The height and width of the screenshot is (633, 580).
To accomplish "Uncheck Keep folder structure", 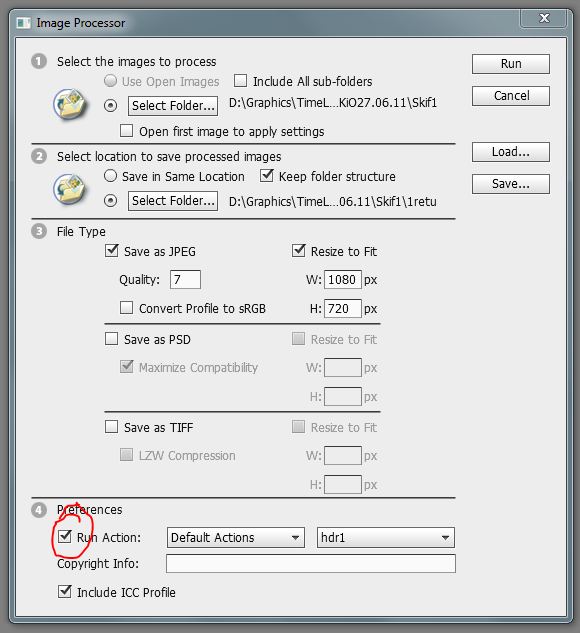I will (x=266, y=176).
